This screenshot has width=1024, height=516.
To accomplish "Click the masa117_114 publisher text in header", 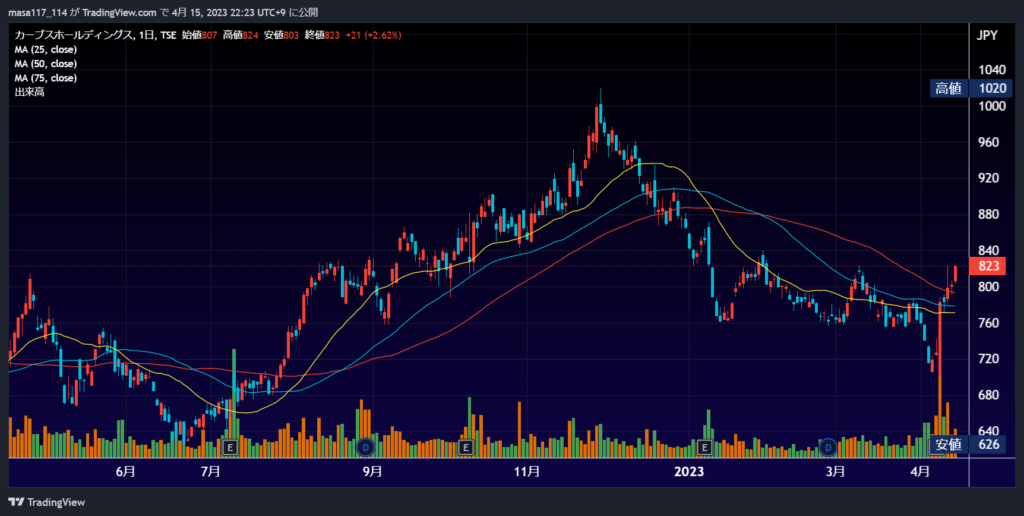I will 37,12.
